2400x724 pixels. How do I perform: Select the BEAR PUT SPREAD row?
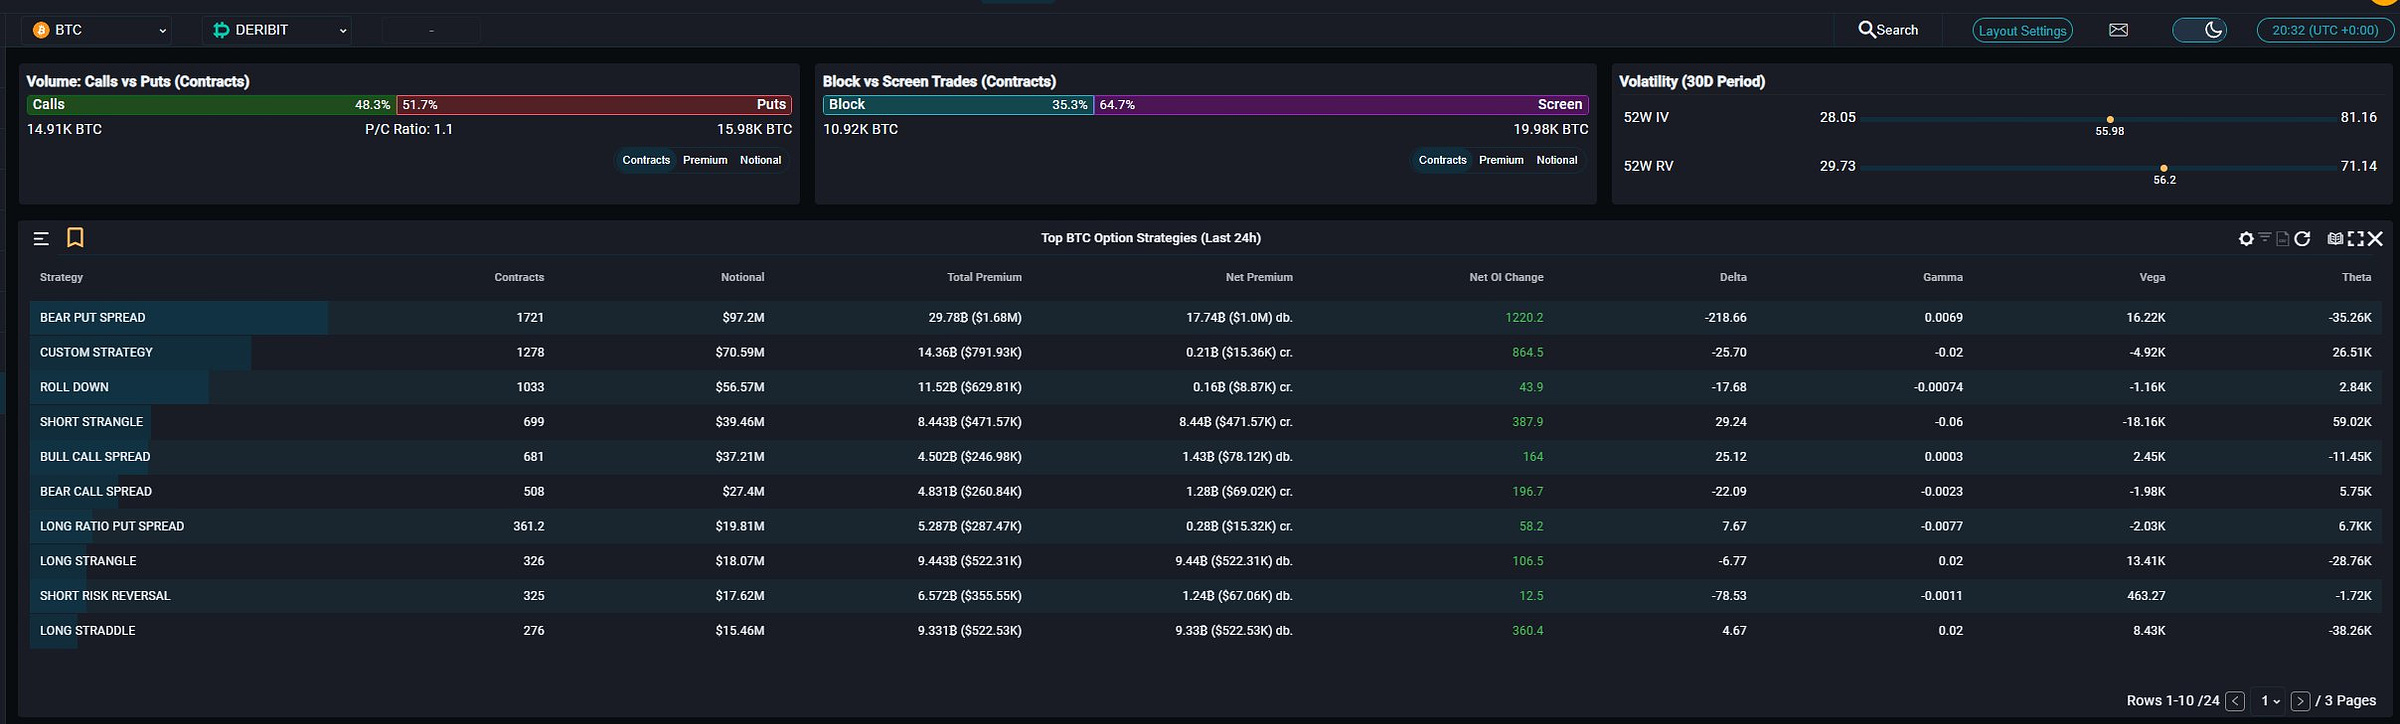tap(1205, 318)
